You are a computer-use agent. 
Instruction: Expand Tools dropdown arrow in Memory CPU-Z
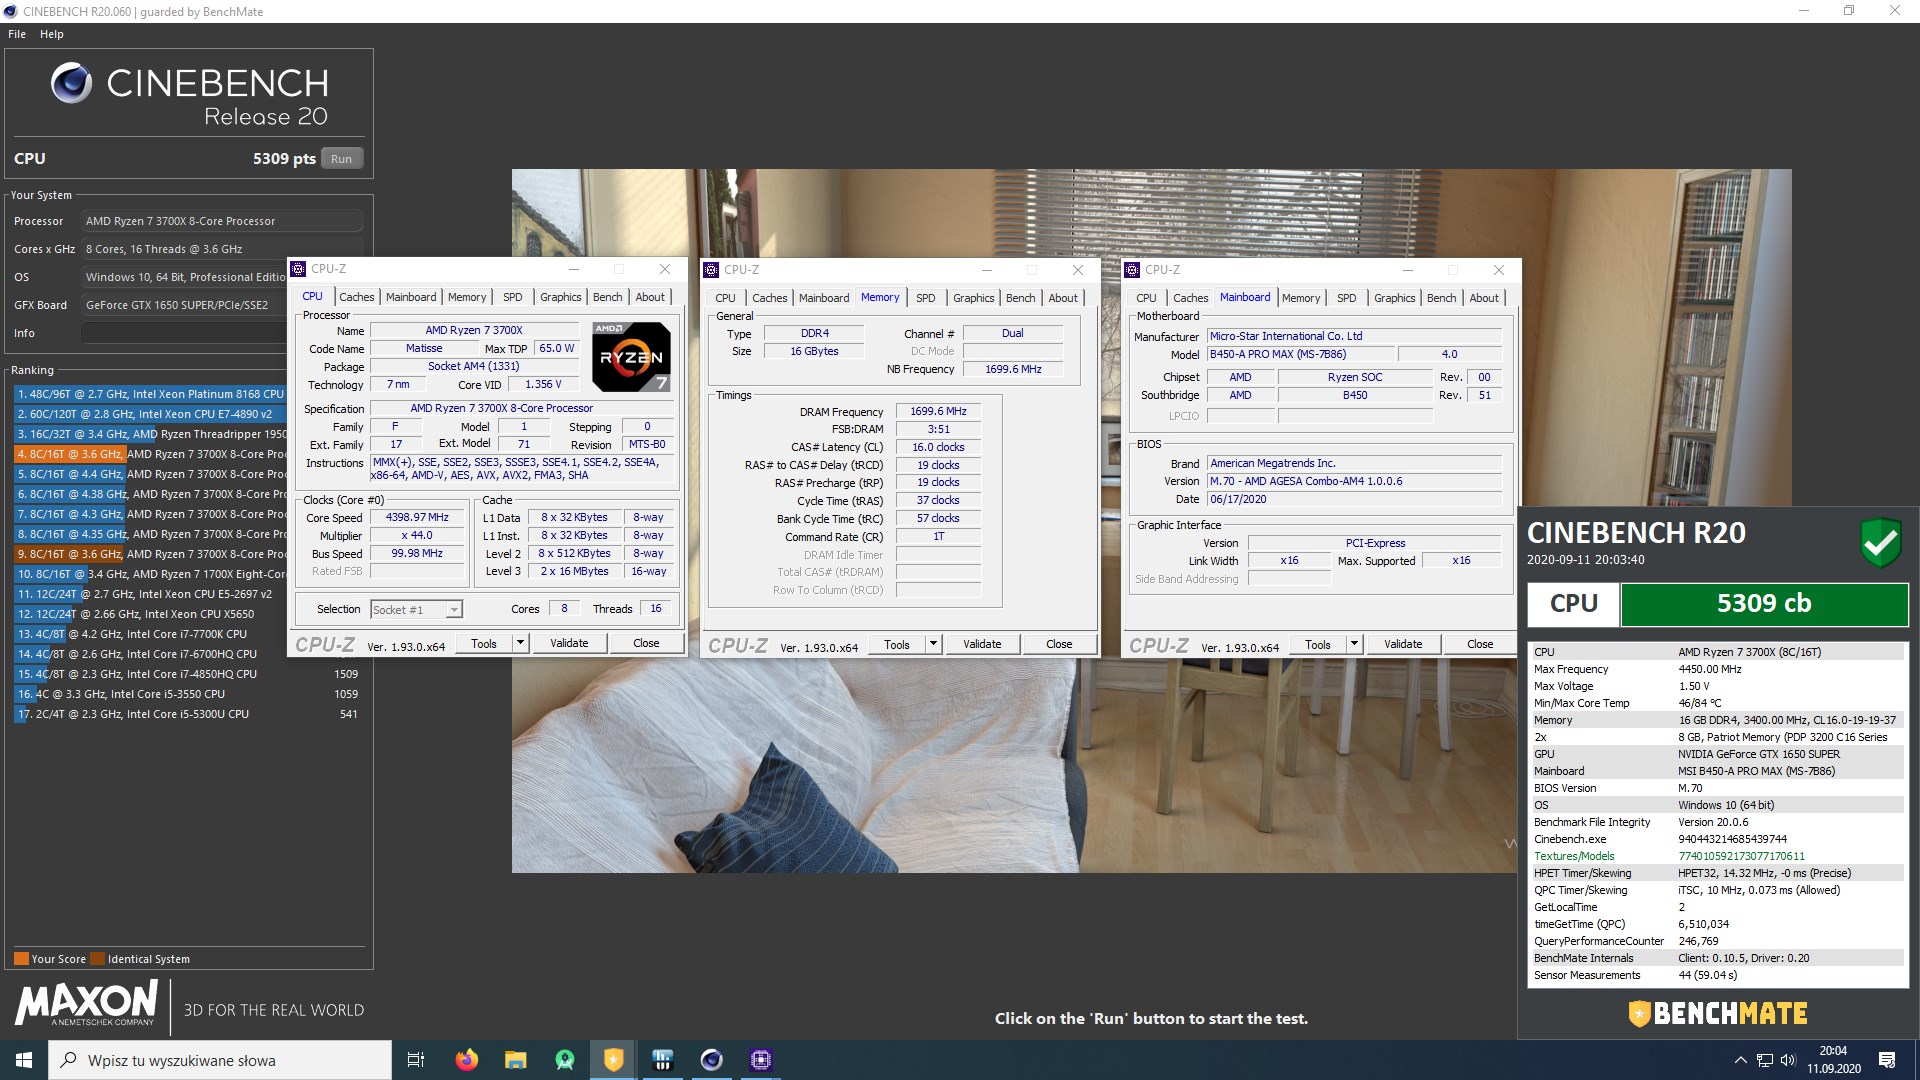click(x=933, y=644)
